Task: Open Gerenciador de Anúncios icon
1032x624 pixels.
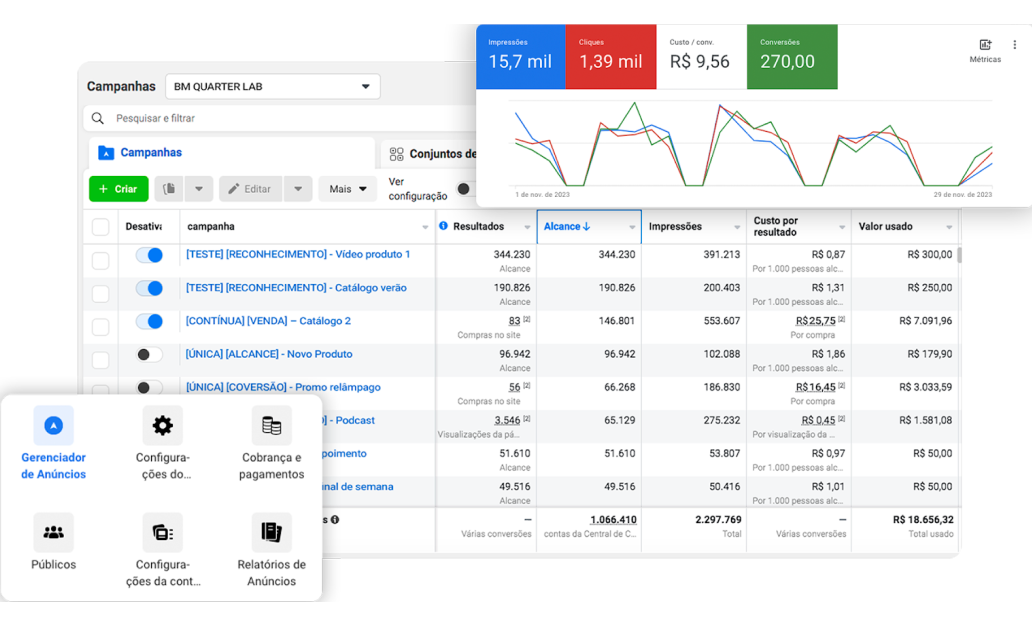Action: [53, 426]
